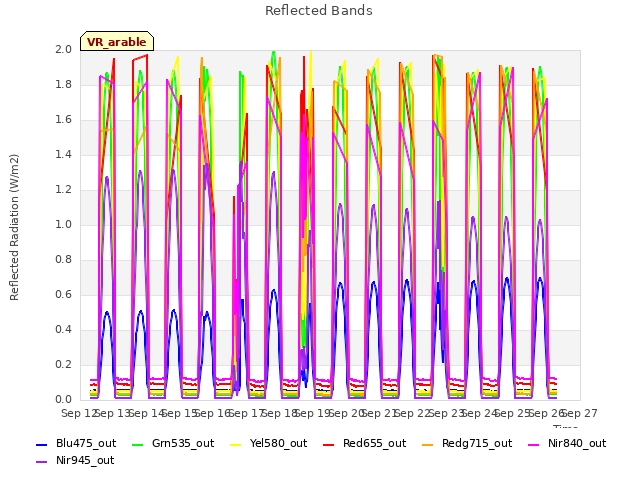Click the 2.0 y-axis tick label
The image size is (640, 480).
[x=63, y=50]
